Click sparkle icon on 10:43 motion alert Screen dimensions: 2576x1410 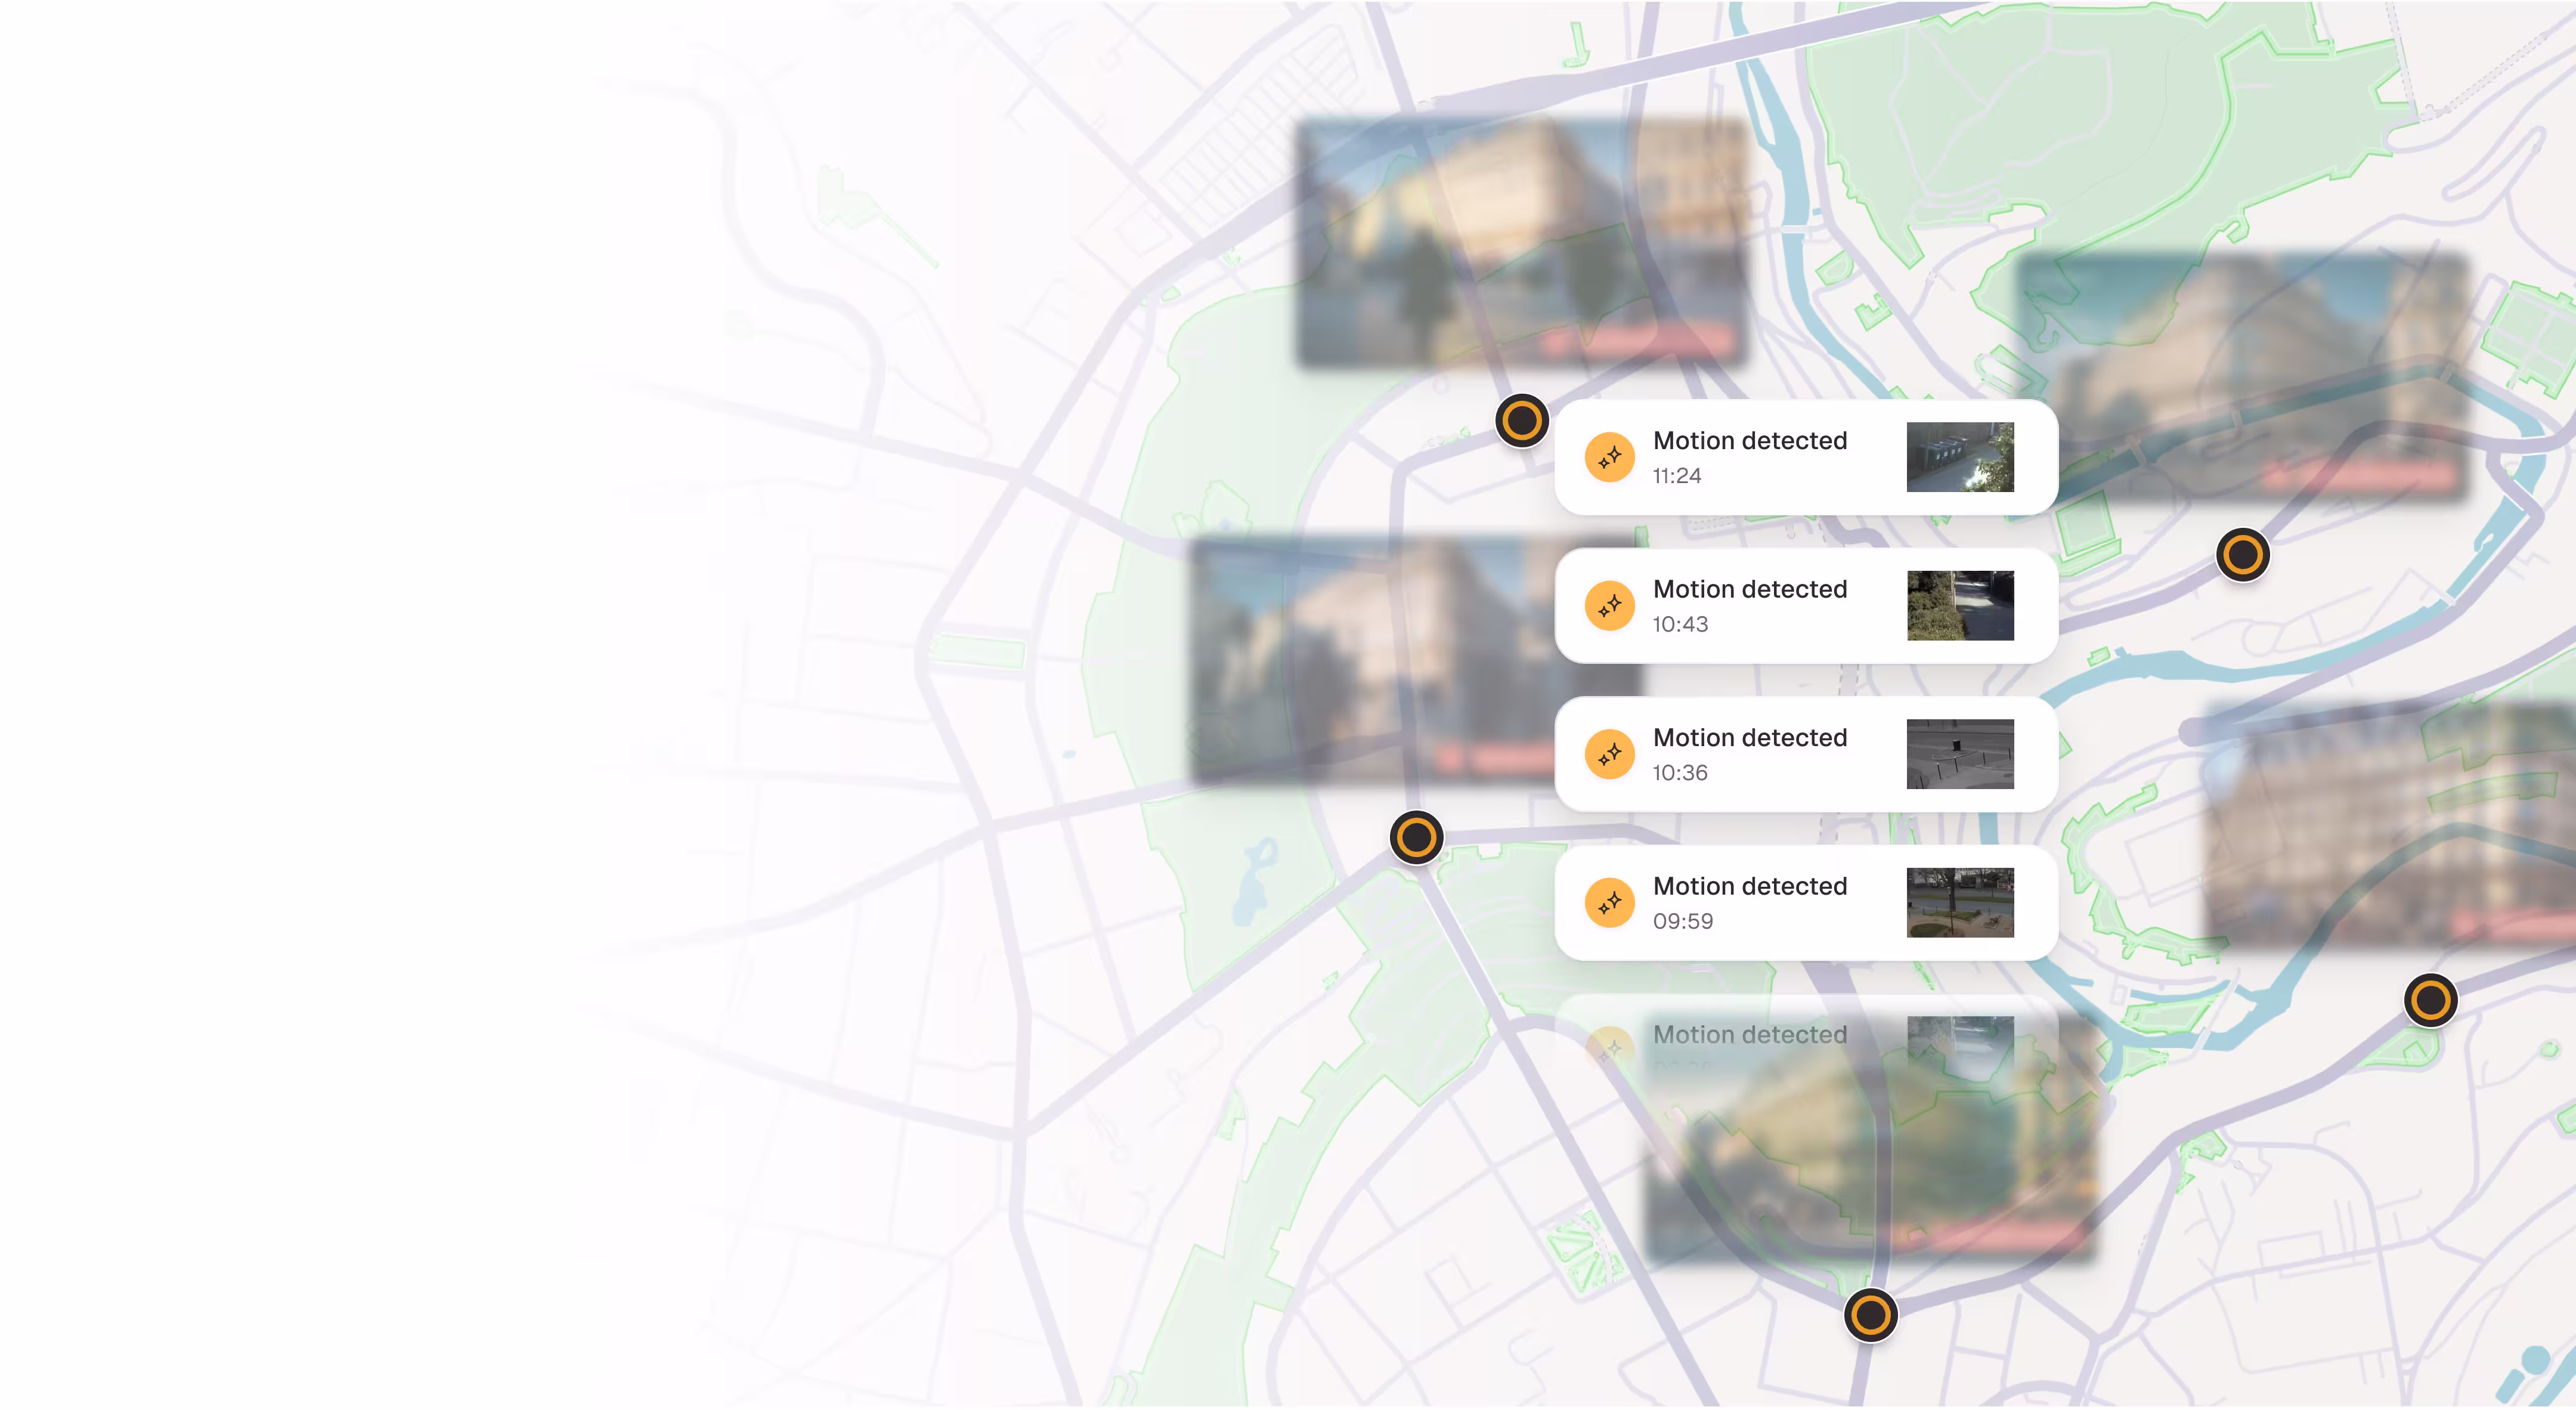tap(1609, 606)
